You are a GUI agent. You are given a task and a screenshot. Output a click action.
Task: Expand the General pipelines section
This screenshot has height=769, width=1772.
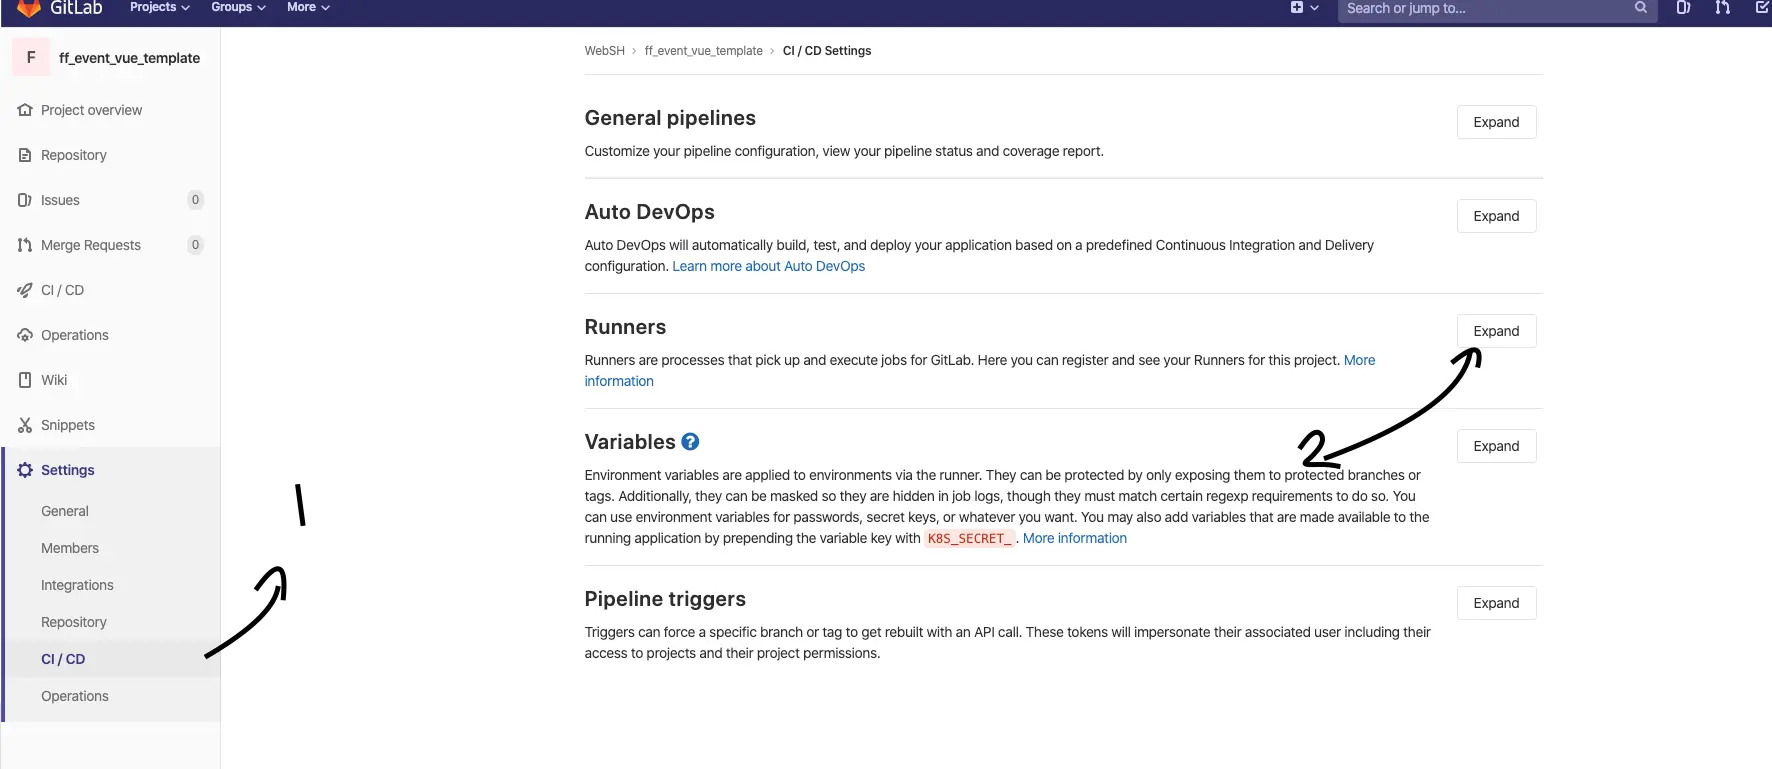[1496, 122]
